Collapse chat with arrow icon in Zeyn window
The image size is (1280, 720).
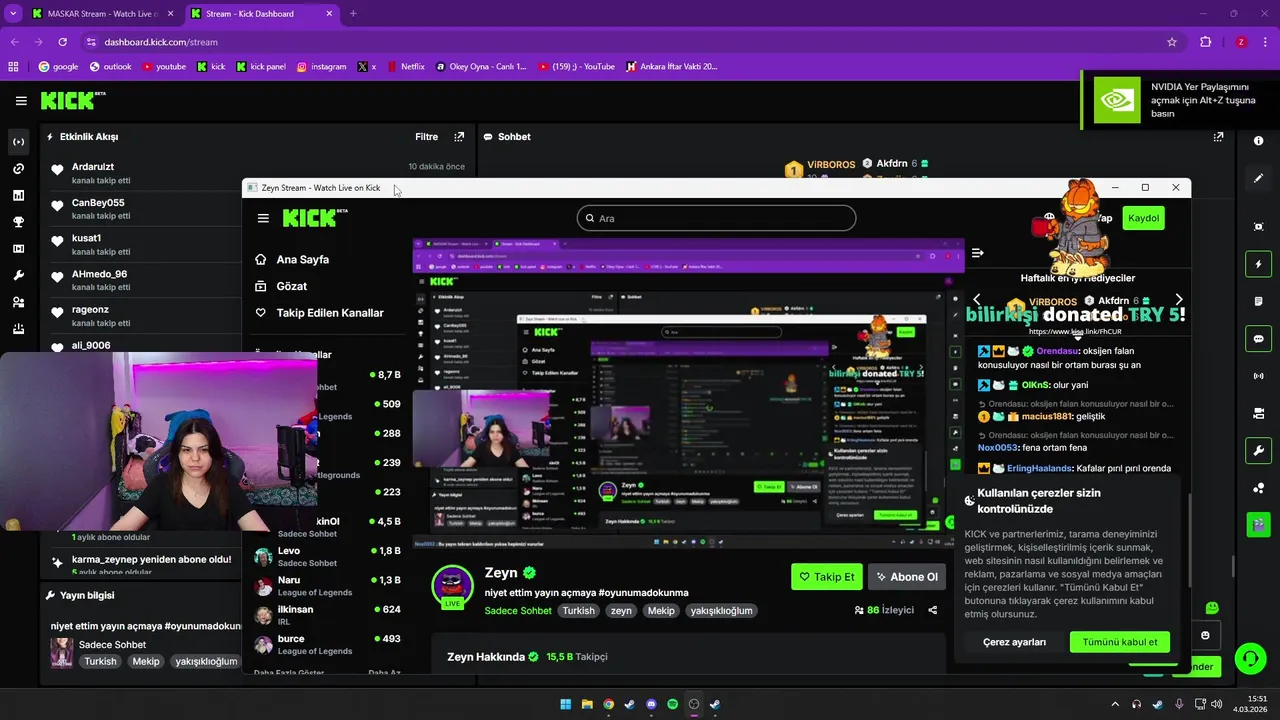977,253
